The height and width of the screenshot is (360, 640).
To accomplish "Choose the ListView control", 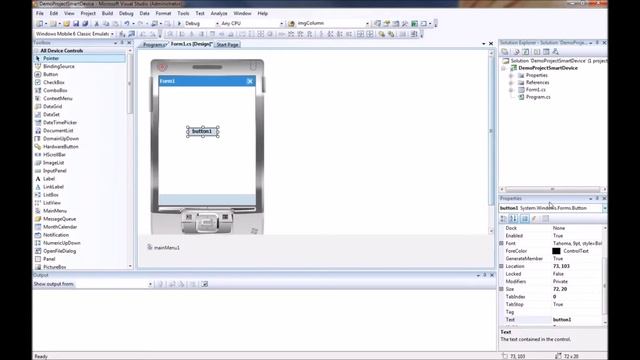I will pos(52,203).
